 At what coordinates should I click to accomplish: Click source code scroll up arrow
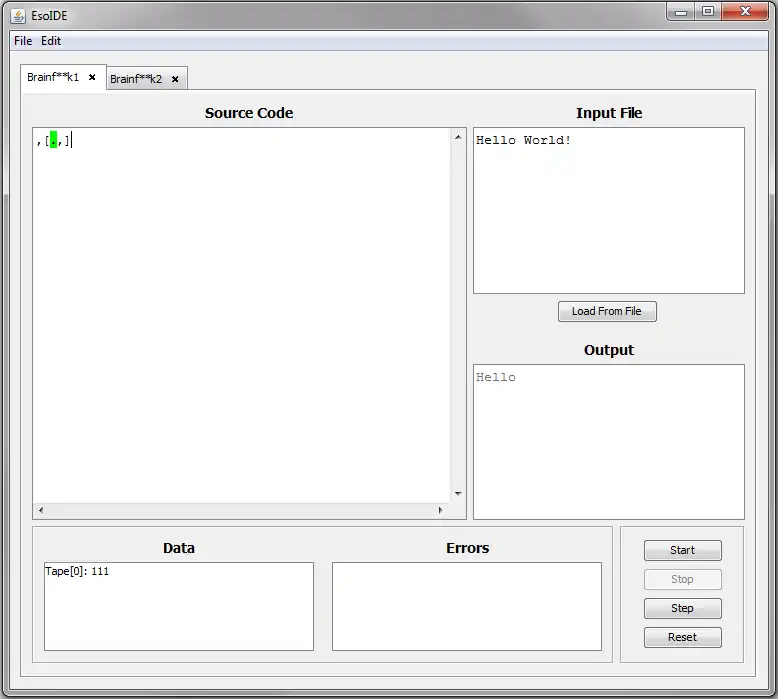point(458,137)
